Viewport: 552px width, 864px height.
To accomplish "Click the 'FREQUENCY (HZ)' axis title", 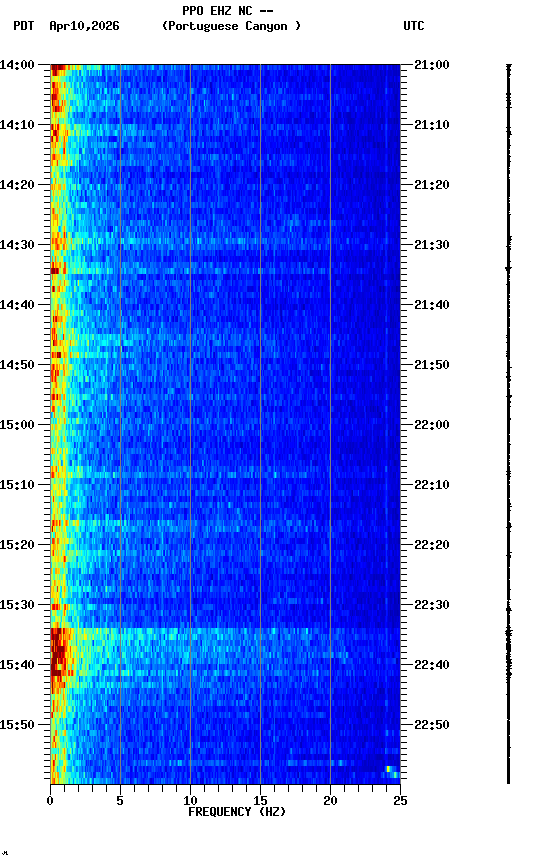I will coord(237,812).
